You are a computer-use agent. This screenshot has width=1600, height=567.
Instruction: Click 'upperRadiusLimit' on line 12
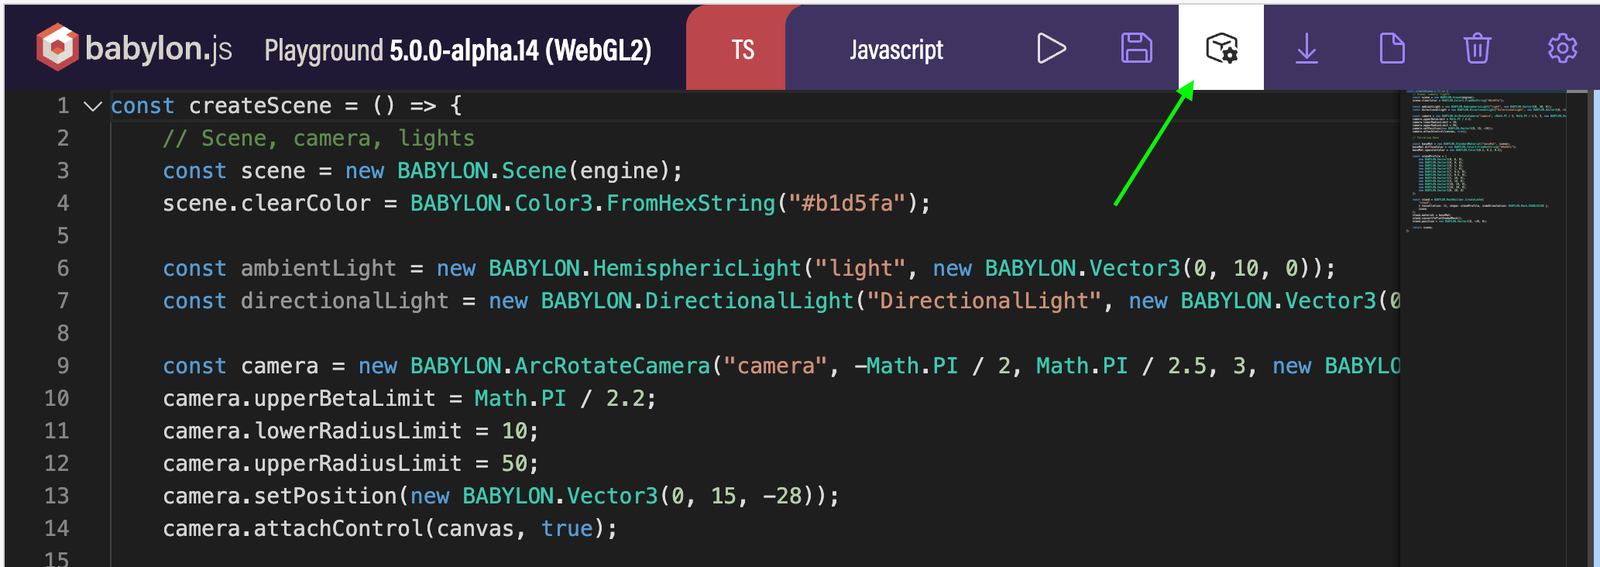click(358, 463)
